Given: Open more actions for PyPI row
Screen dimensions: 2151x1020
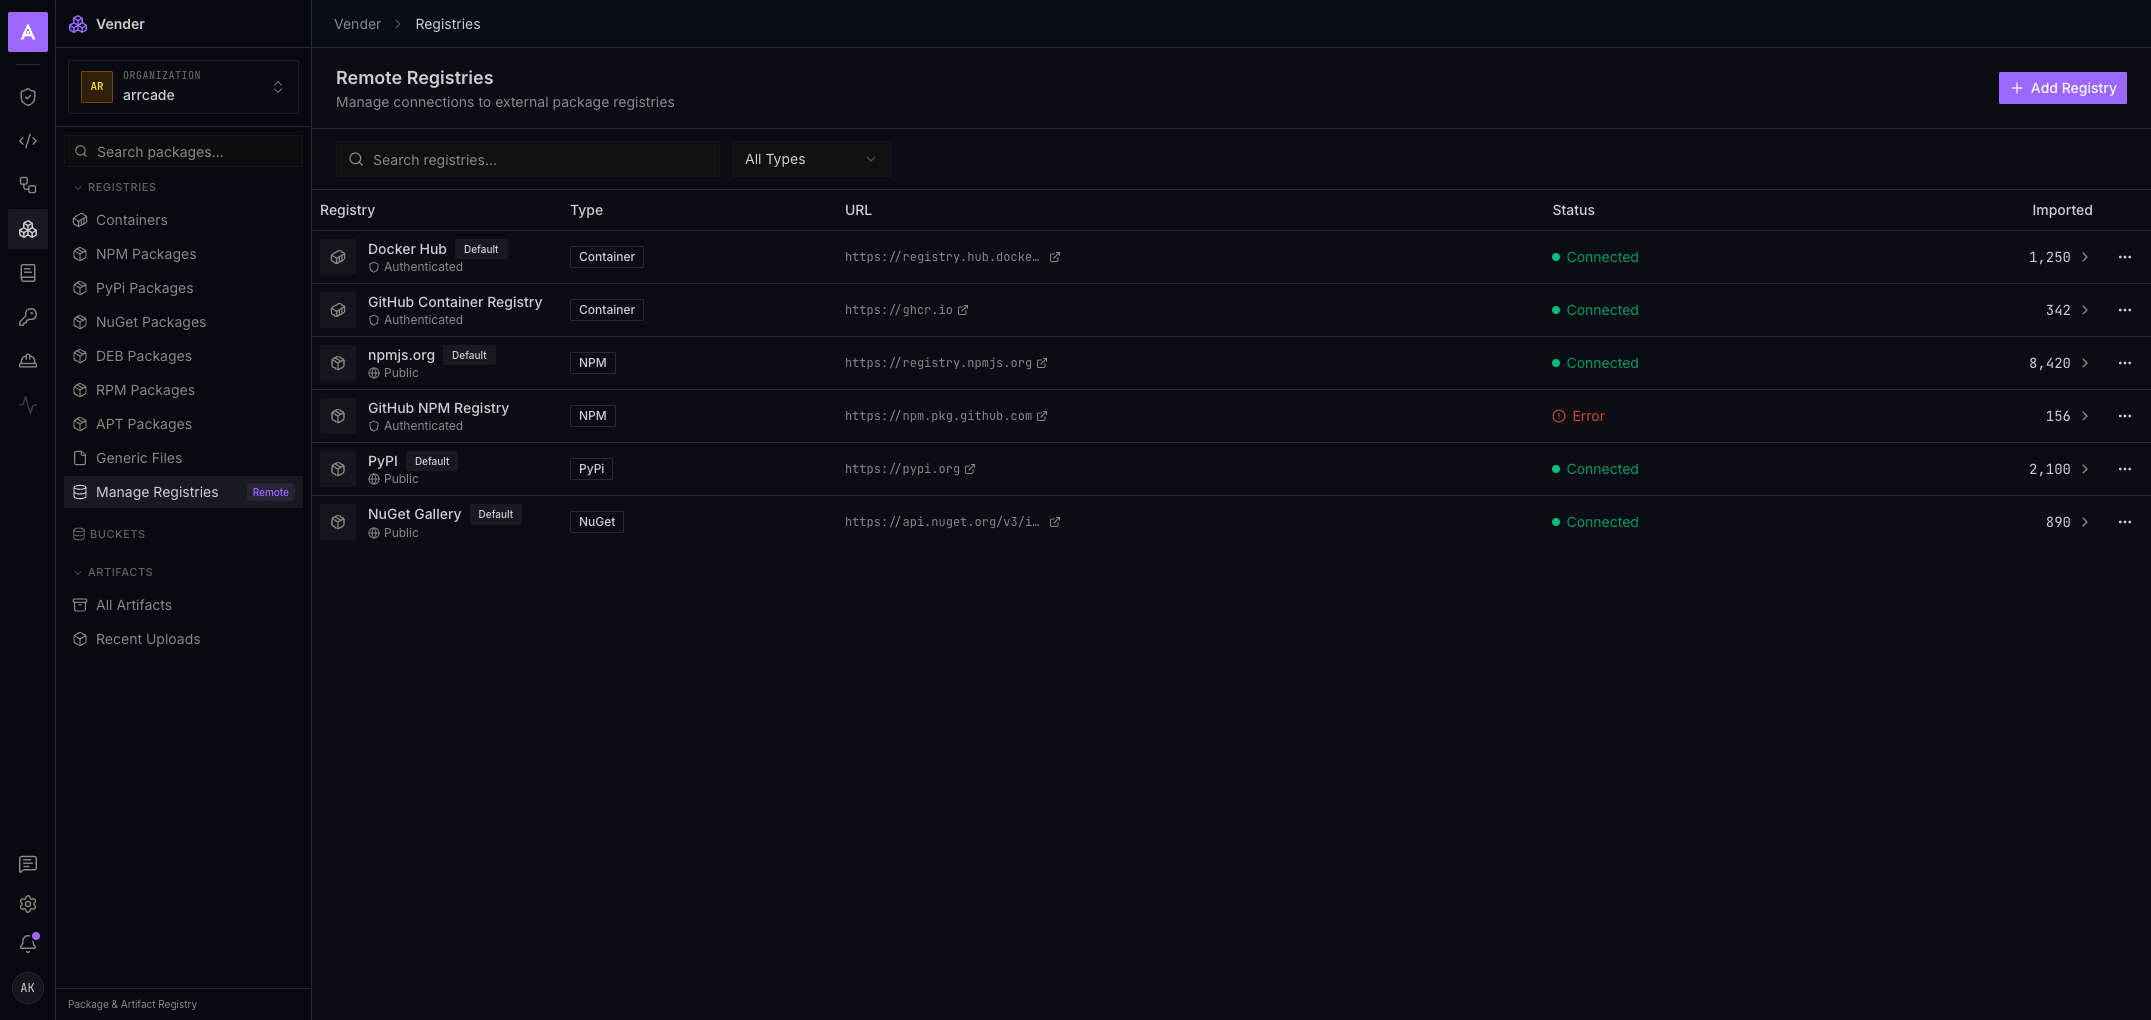Looking at the screenshot, I should [2125, 469].
